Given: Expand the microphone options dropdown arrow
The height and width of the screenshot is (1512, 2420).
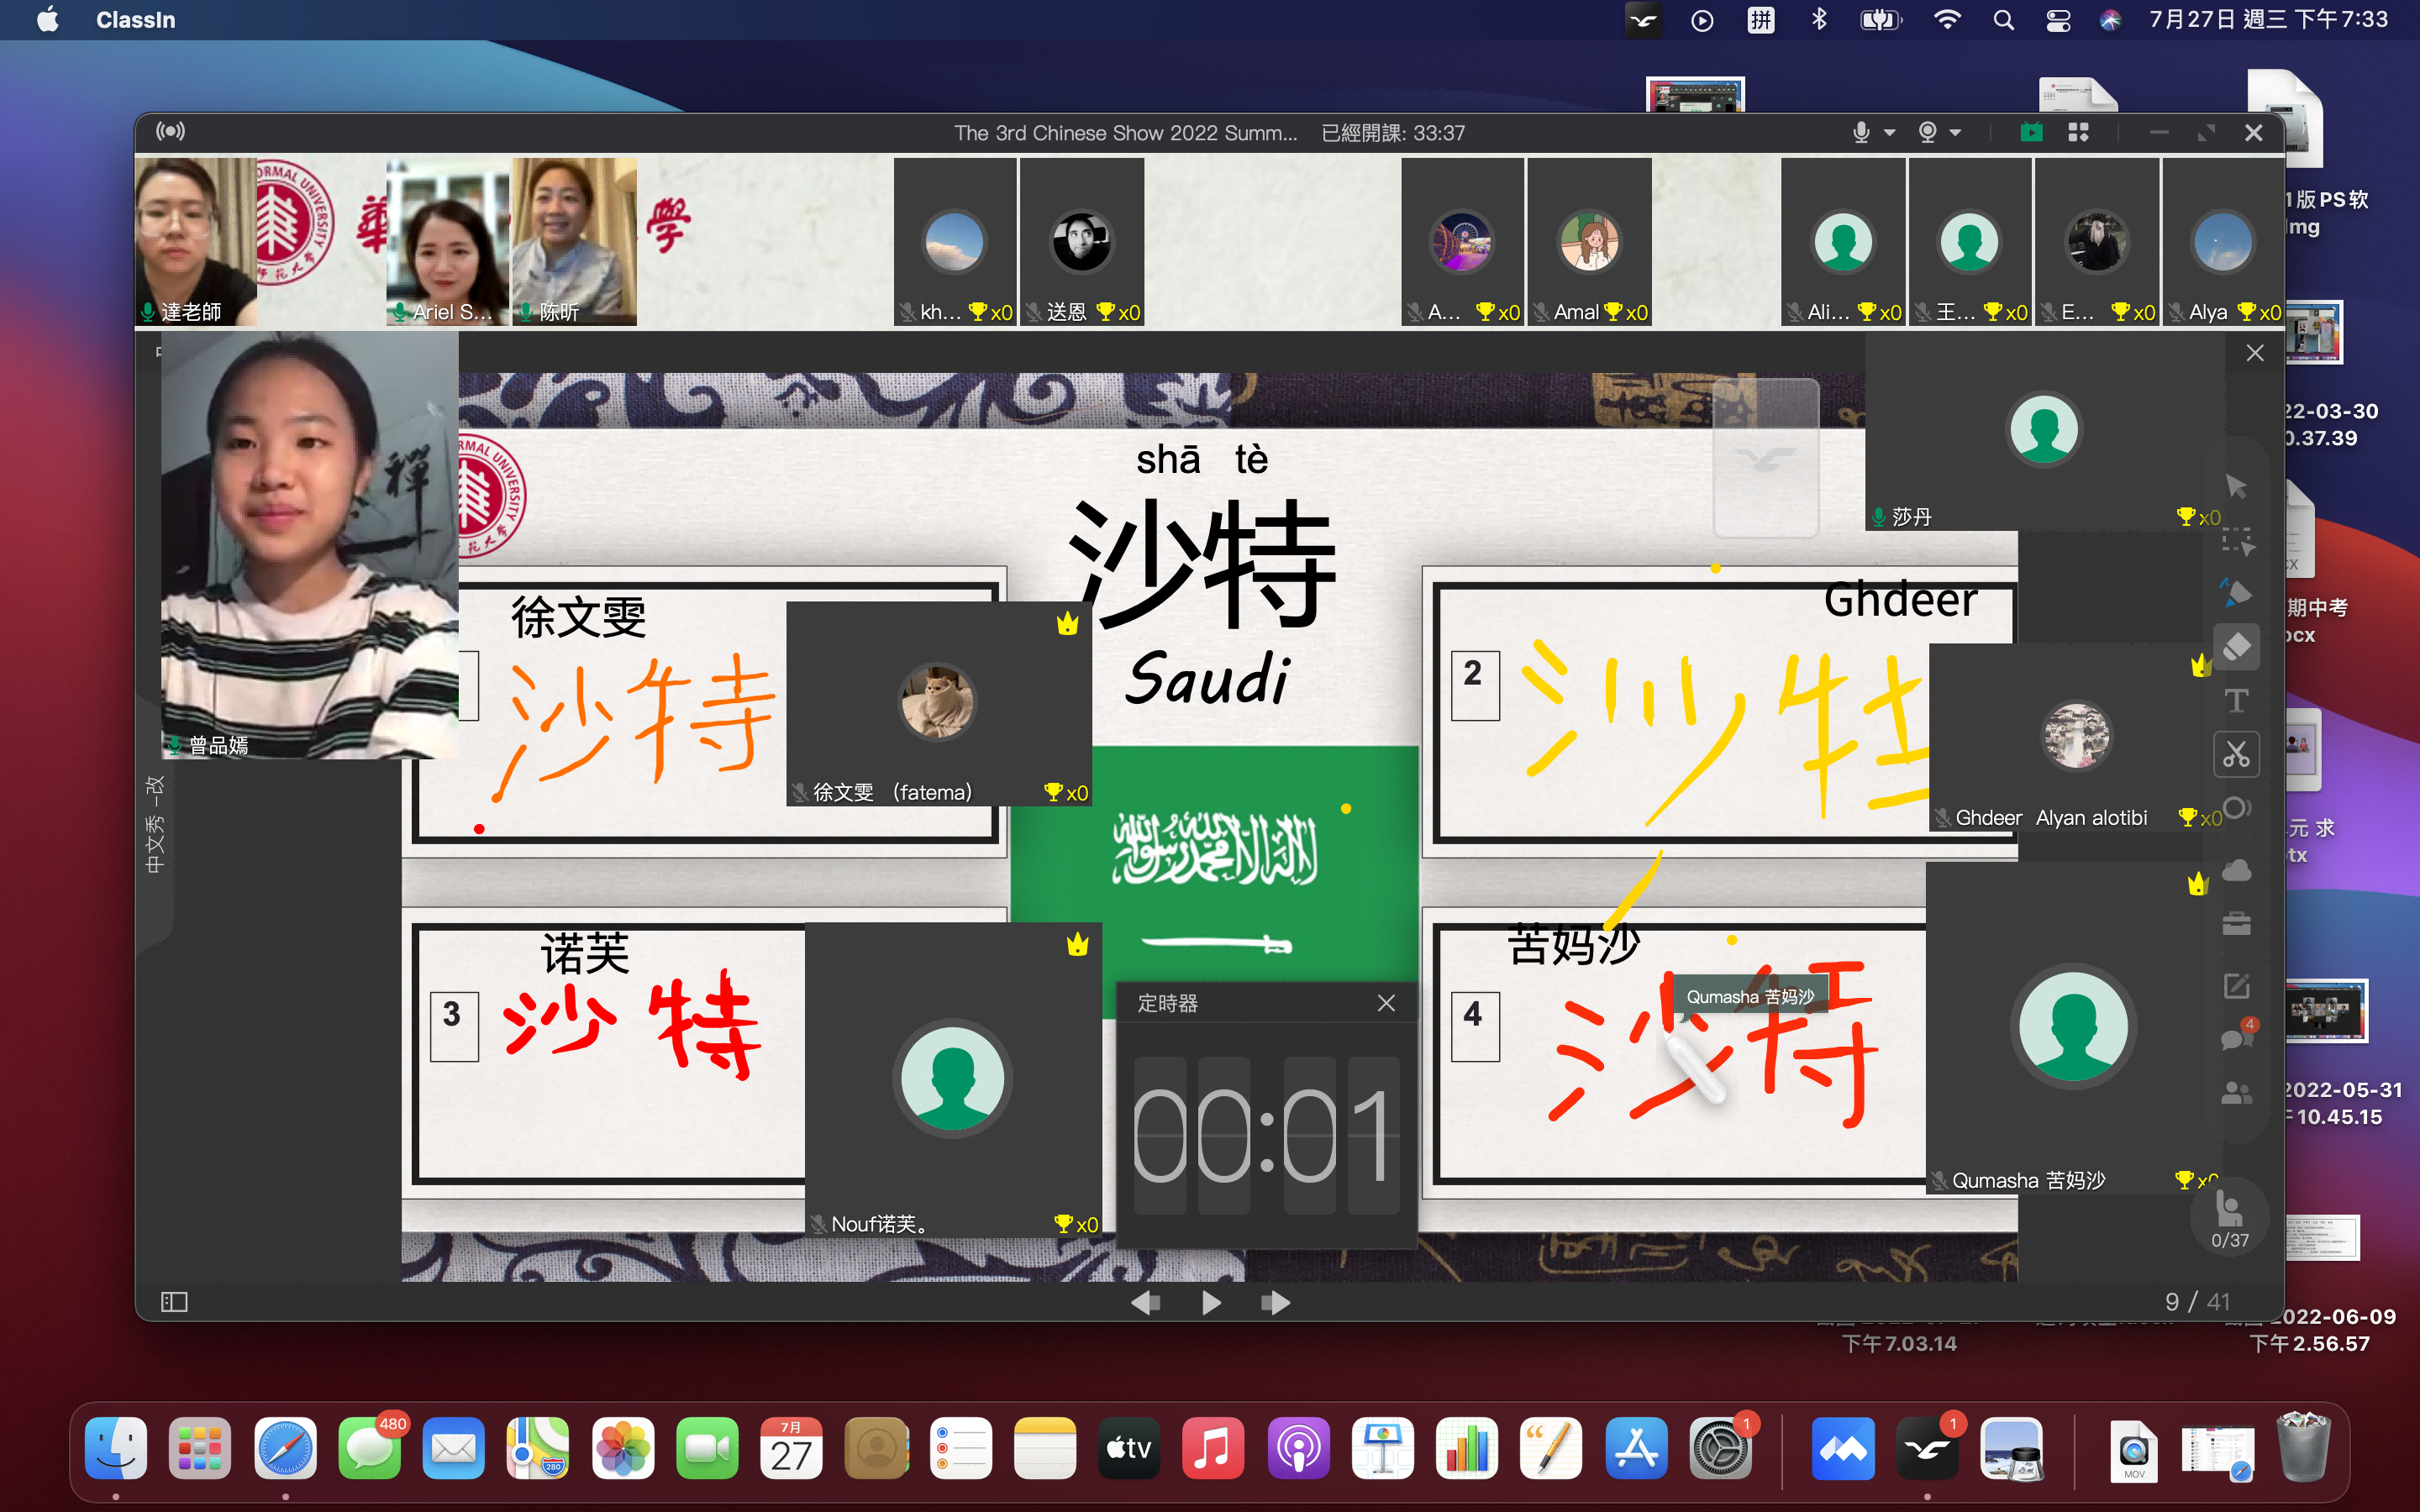Looking at the screenshot, I should 1889,132.
